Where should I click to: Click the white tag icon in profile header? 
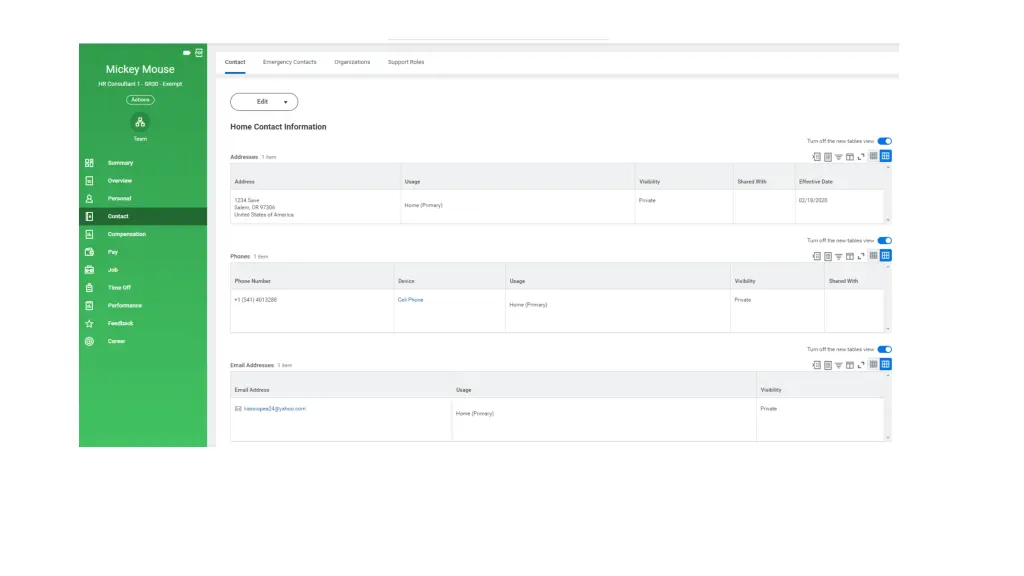[187, 52]
